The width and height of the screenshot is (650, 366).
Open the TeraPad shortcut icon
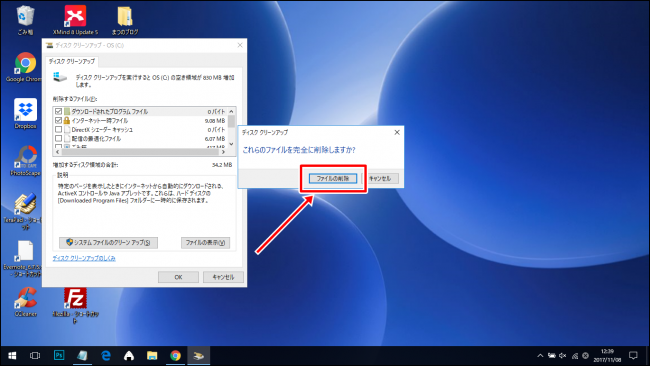(x=24, y=211)
